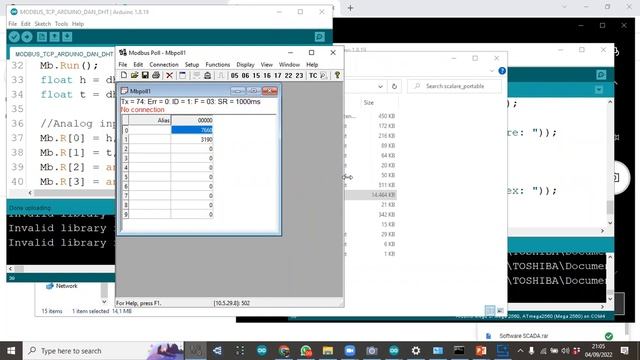Click row header 9 in Mbpoll1 table
The height and width of the screenshot is (360, 640).
126,214
